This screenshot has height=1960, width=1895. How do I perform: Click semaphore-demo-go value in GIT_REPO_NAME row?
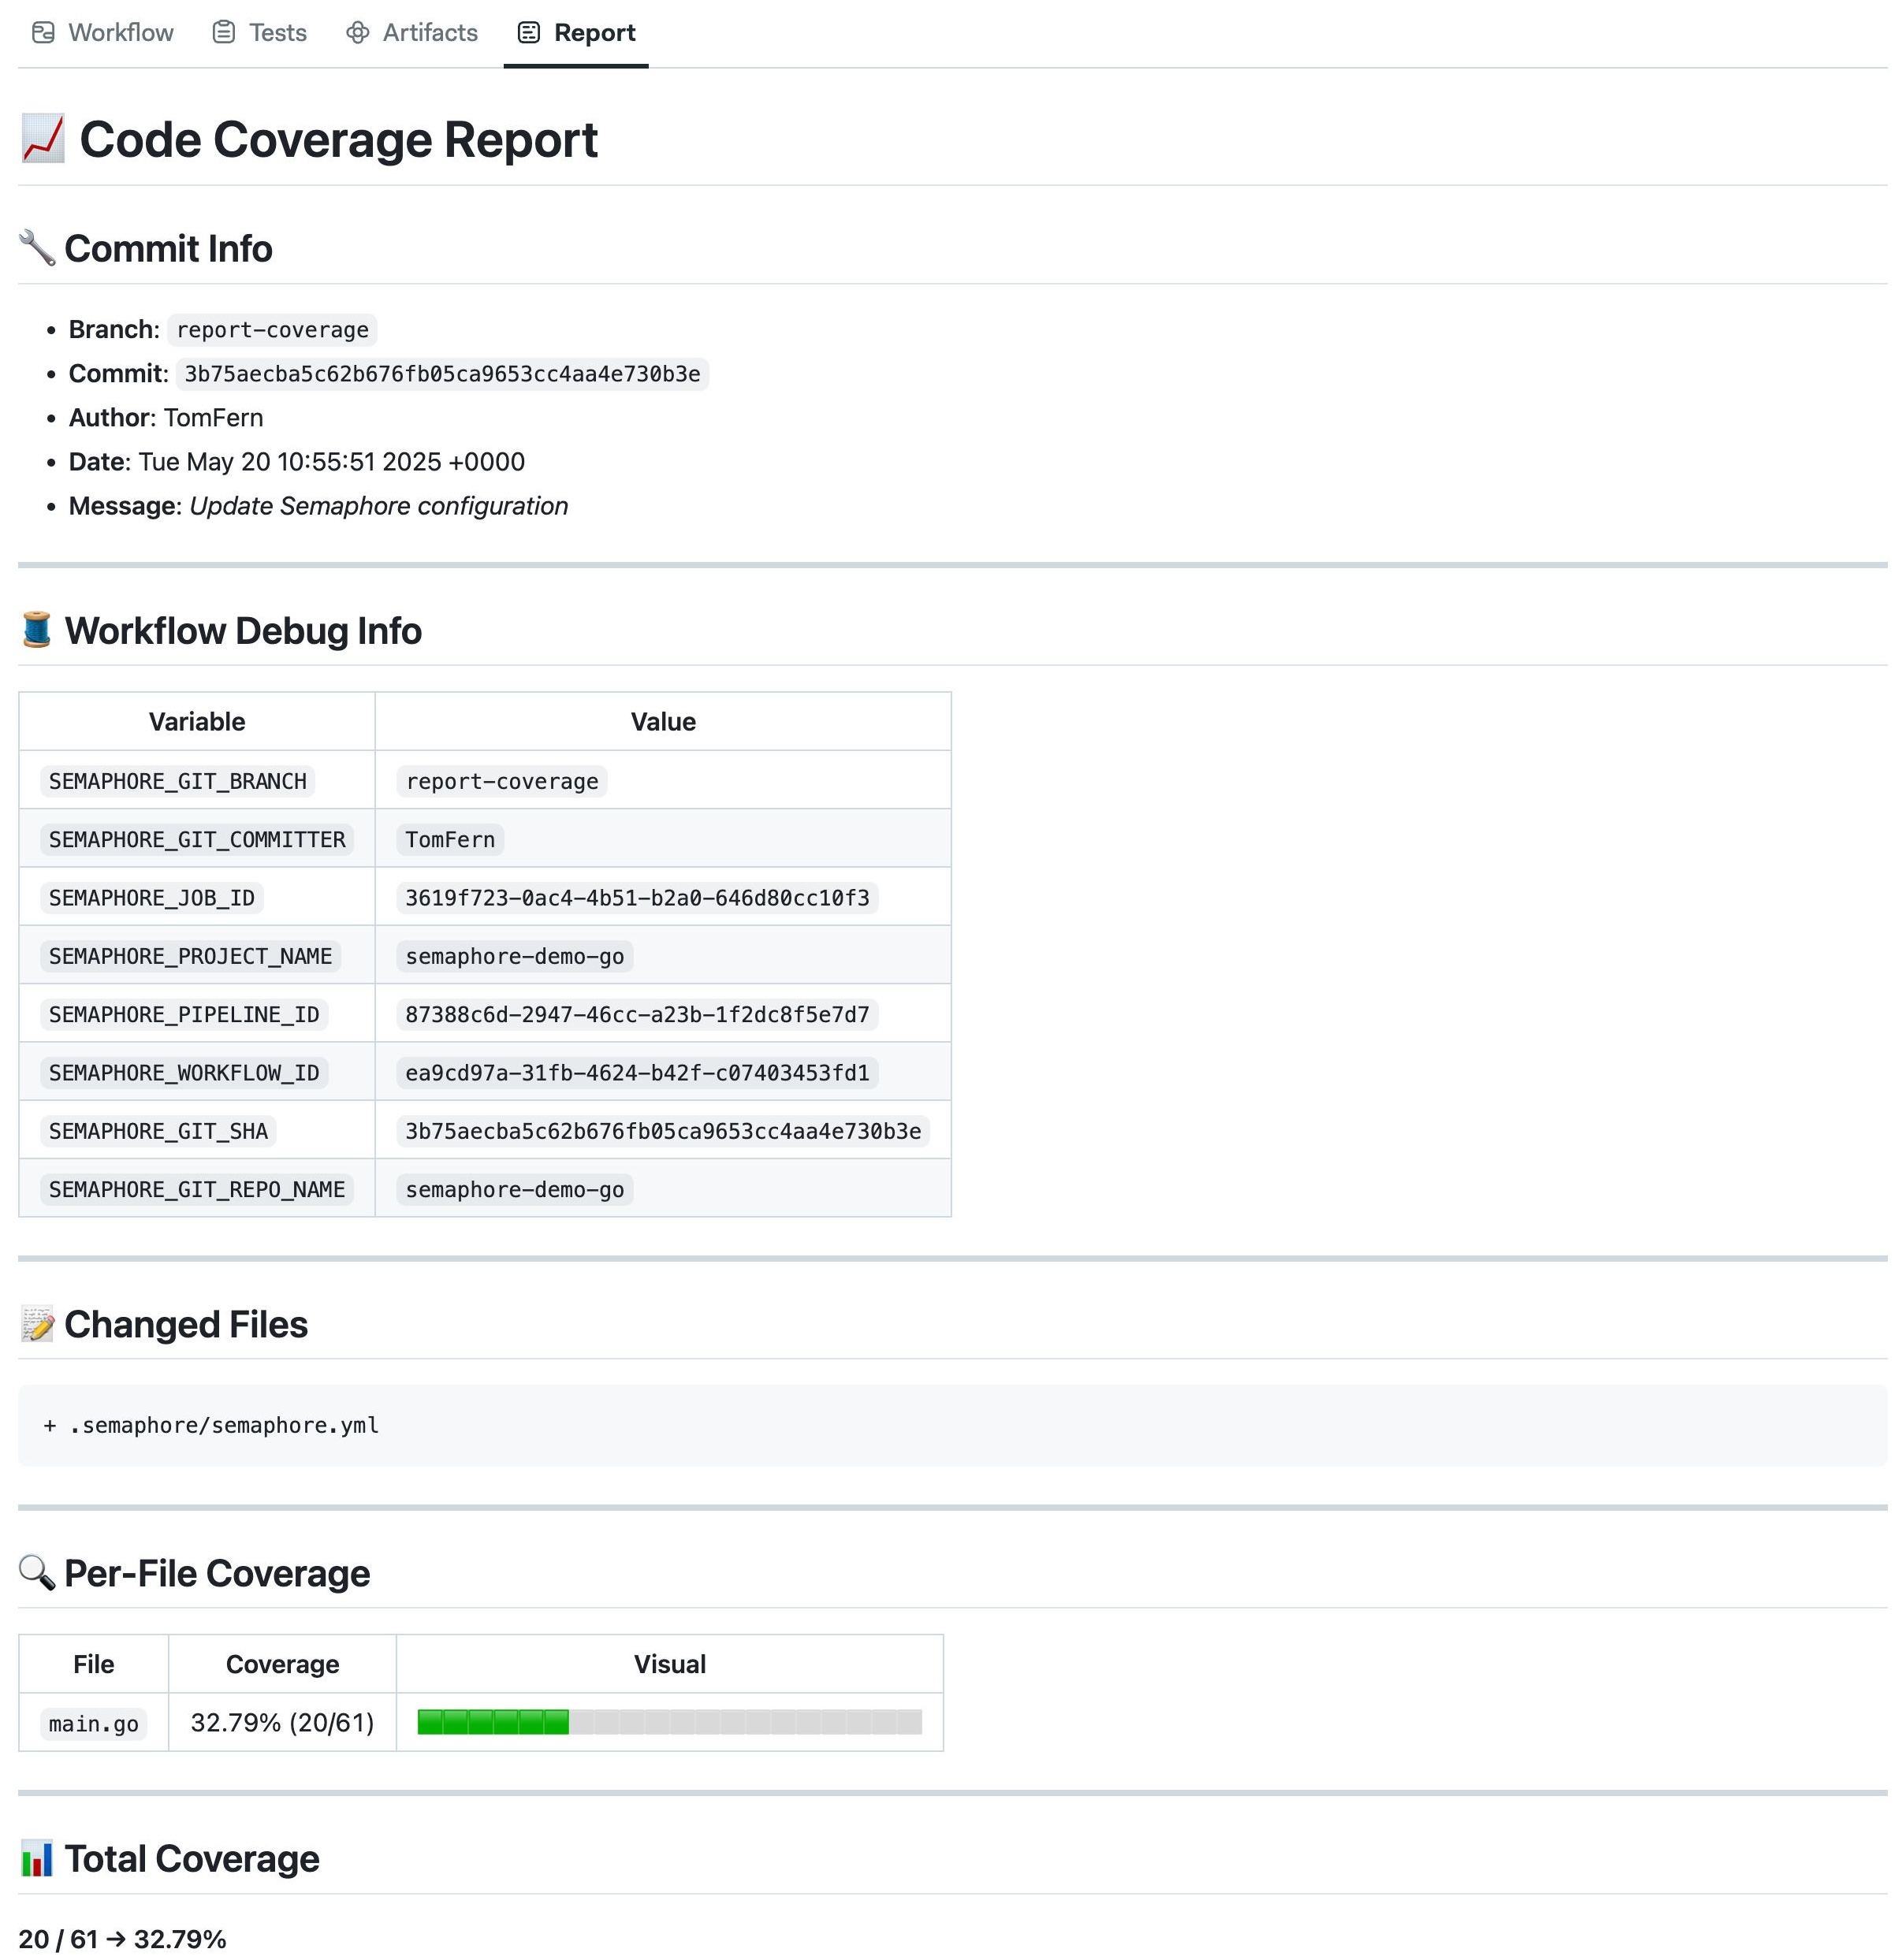click(x=515, y=1189)
